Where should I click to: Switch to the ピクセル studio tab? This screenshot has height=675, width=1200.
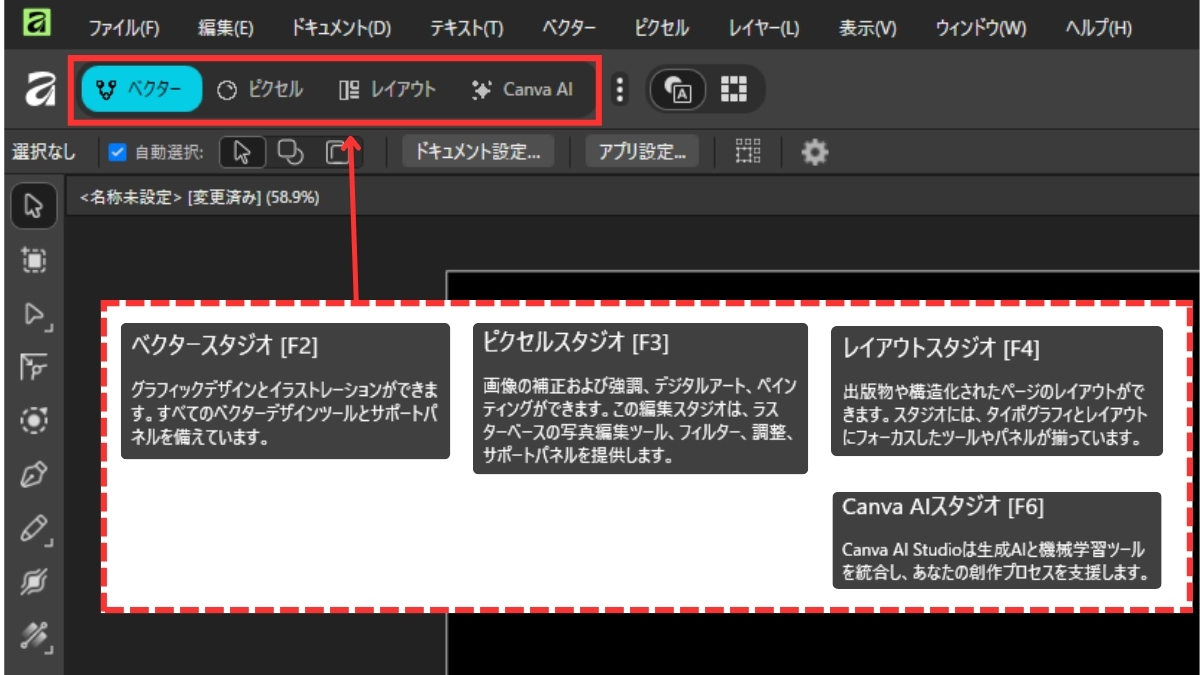[260, 90]
